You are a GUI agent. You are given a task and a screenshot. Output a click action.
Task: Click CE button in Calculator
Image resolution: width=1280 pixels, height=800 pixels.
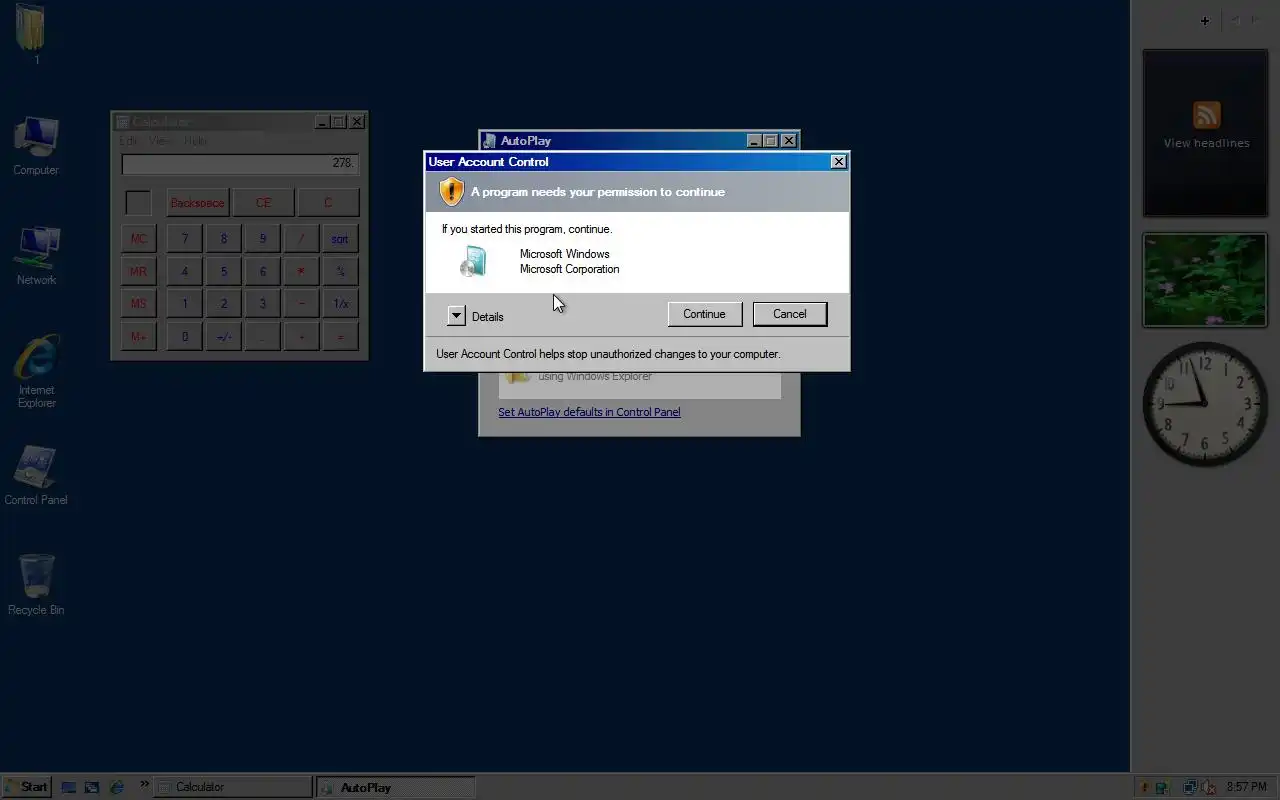(263, 203)
